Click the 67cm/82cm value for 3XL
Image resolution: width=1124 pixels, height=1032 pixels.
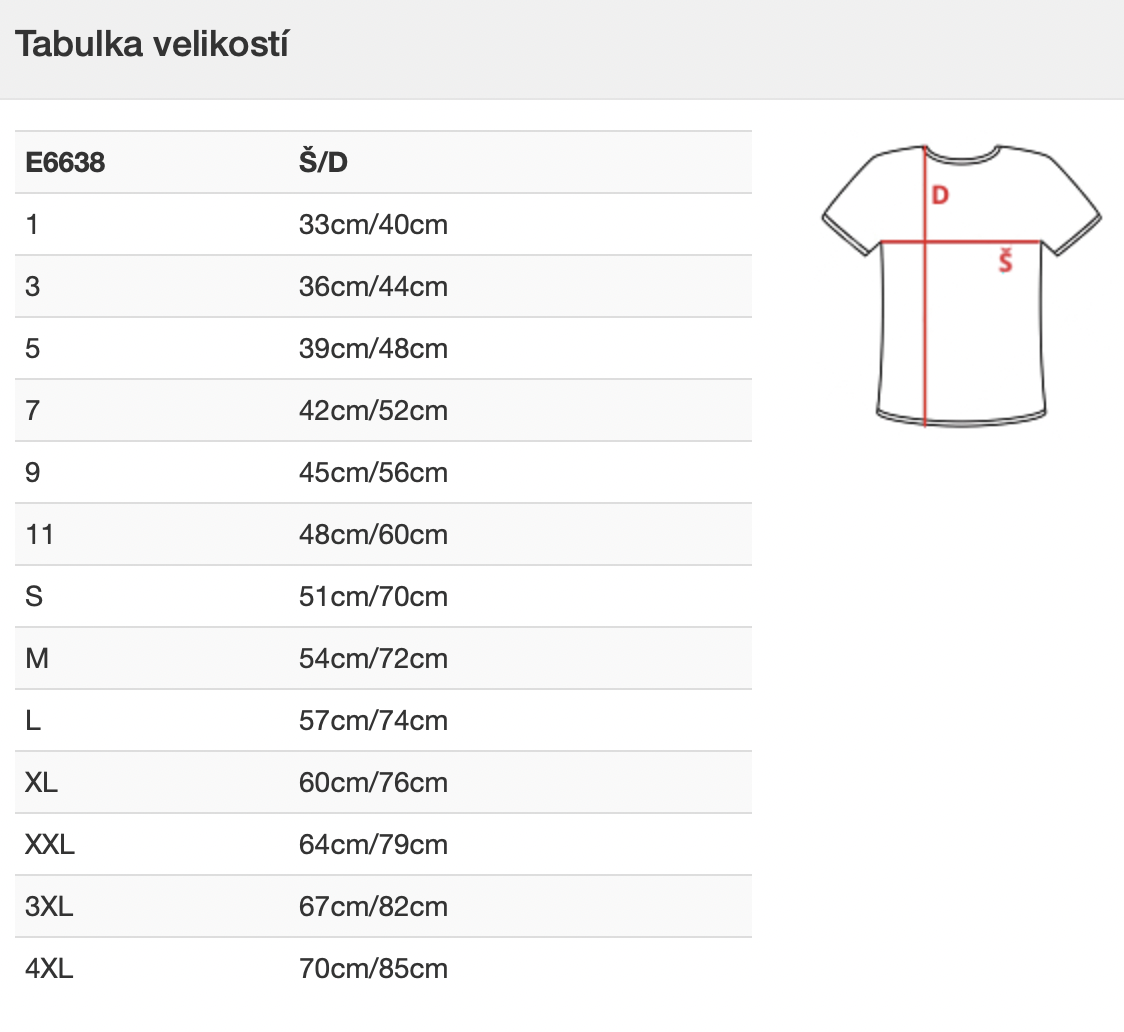(x=373, y=907)
